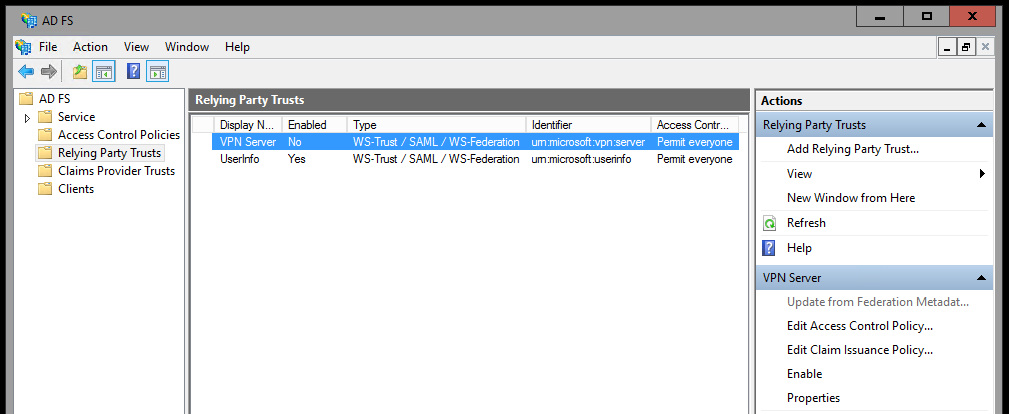Sort by Type column header
Image resolution: width=1009 pixels, height=414 pixels.
pyautogui.click(x=436, y=125)
